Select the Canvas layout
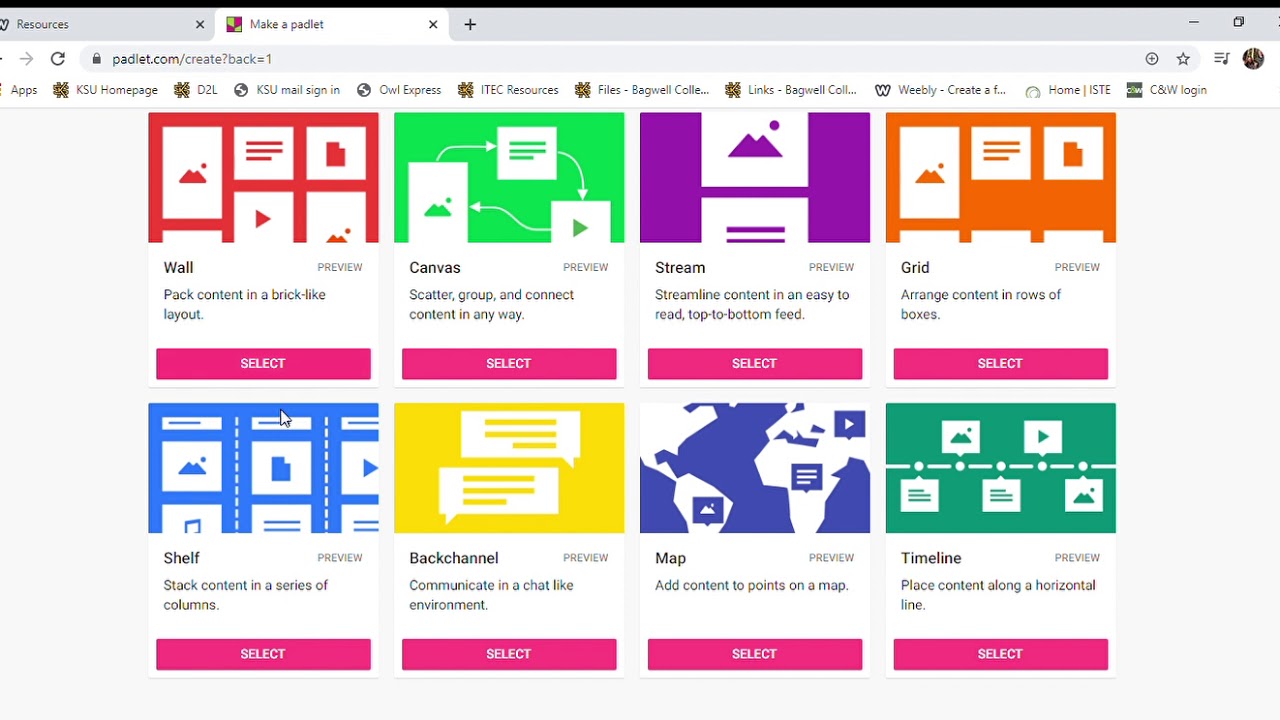 [509, 364]
